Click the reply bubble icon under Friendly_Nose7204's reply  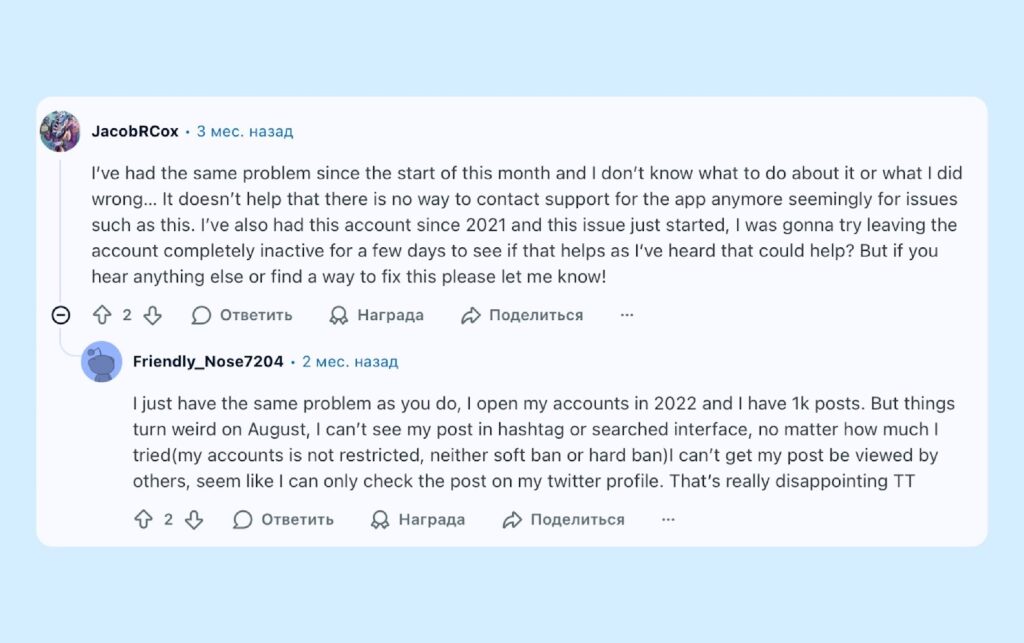click(243, 519)
